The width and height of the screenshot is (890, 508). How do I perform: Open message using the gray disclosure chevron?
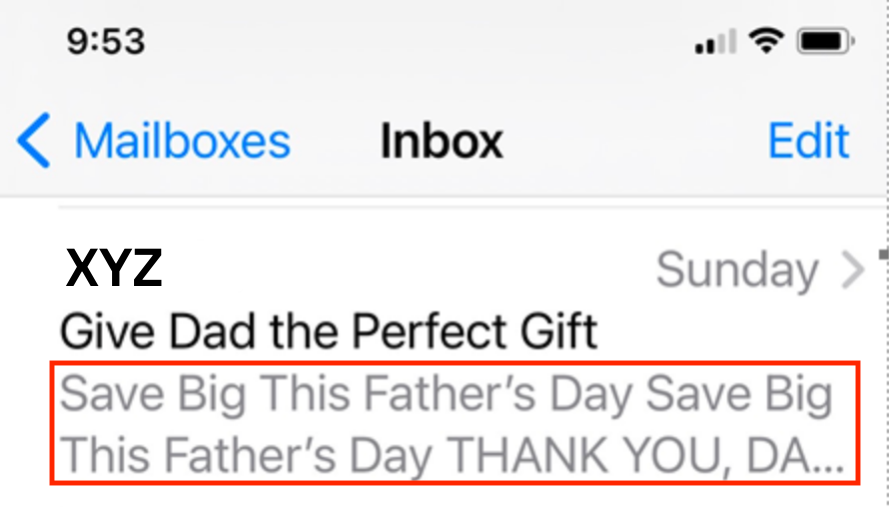click(x=853, y=270)
